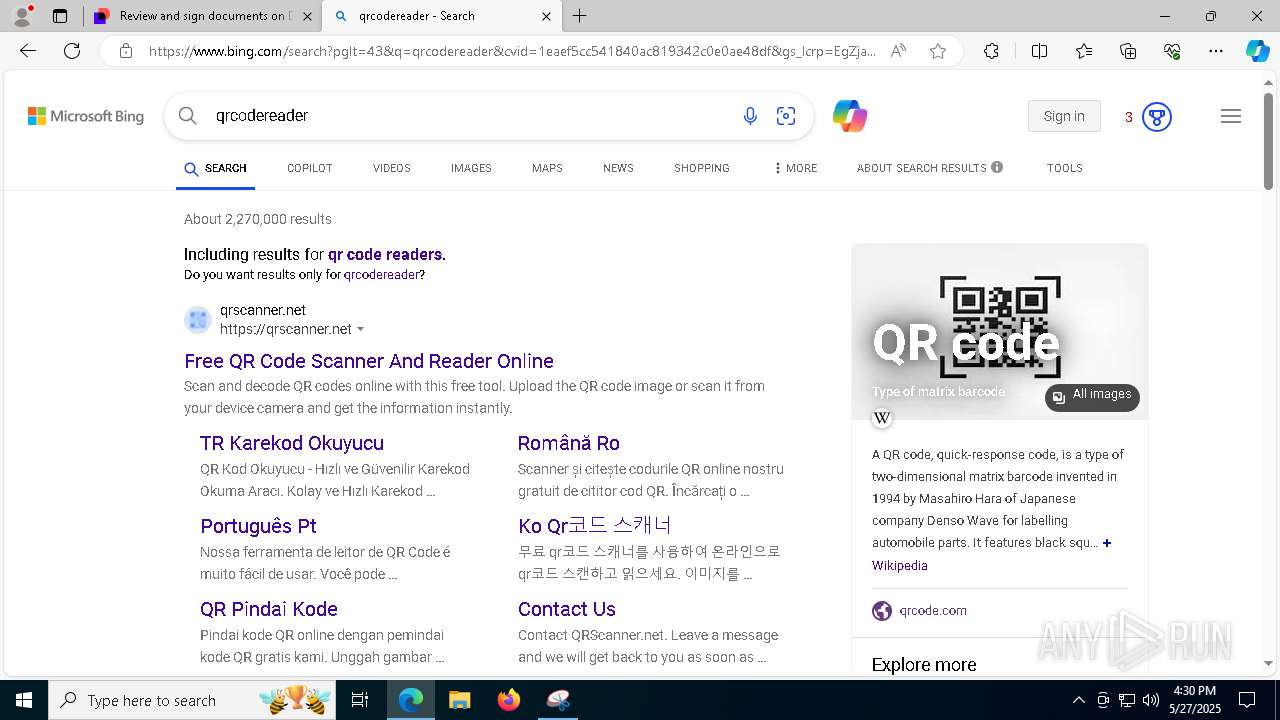Screen dimensions: 1280x720
Task: Close the qrcodereader Search tab
Action: tap(546, 16)
